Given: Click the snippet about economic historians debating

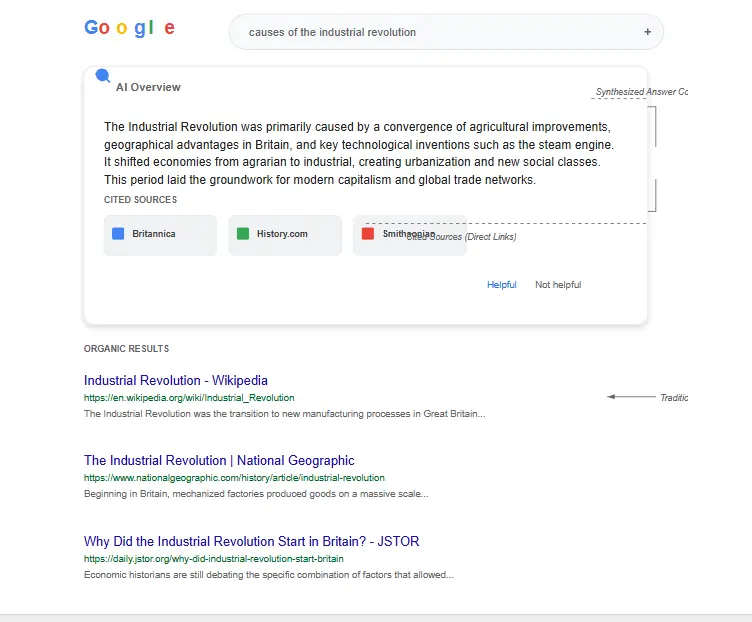Looking at the screenshot, I should click(x=269, y=575).
